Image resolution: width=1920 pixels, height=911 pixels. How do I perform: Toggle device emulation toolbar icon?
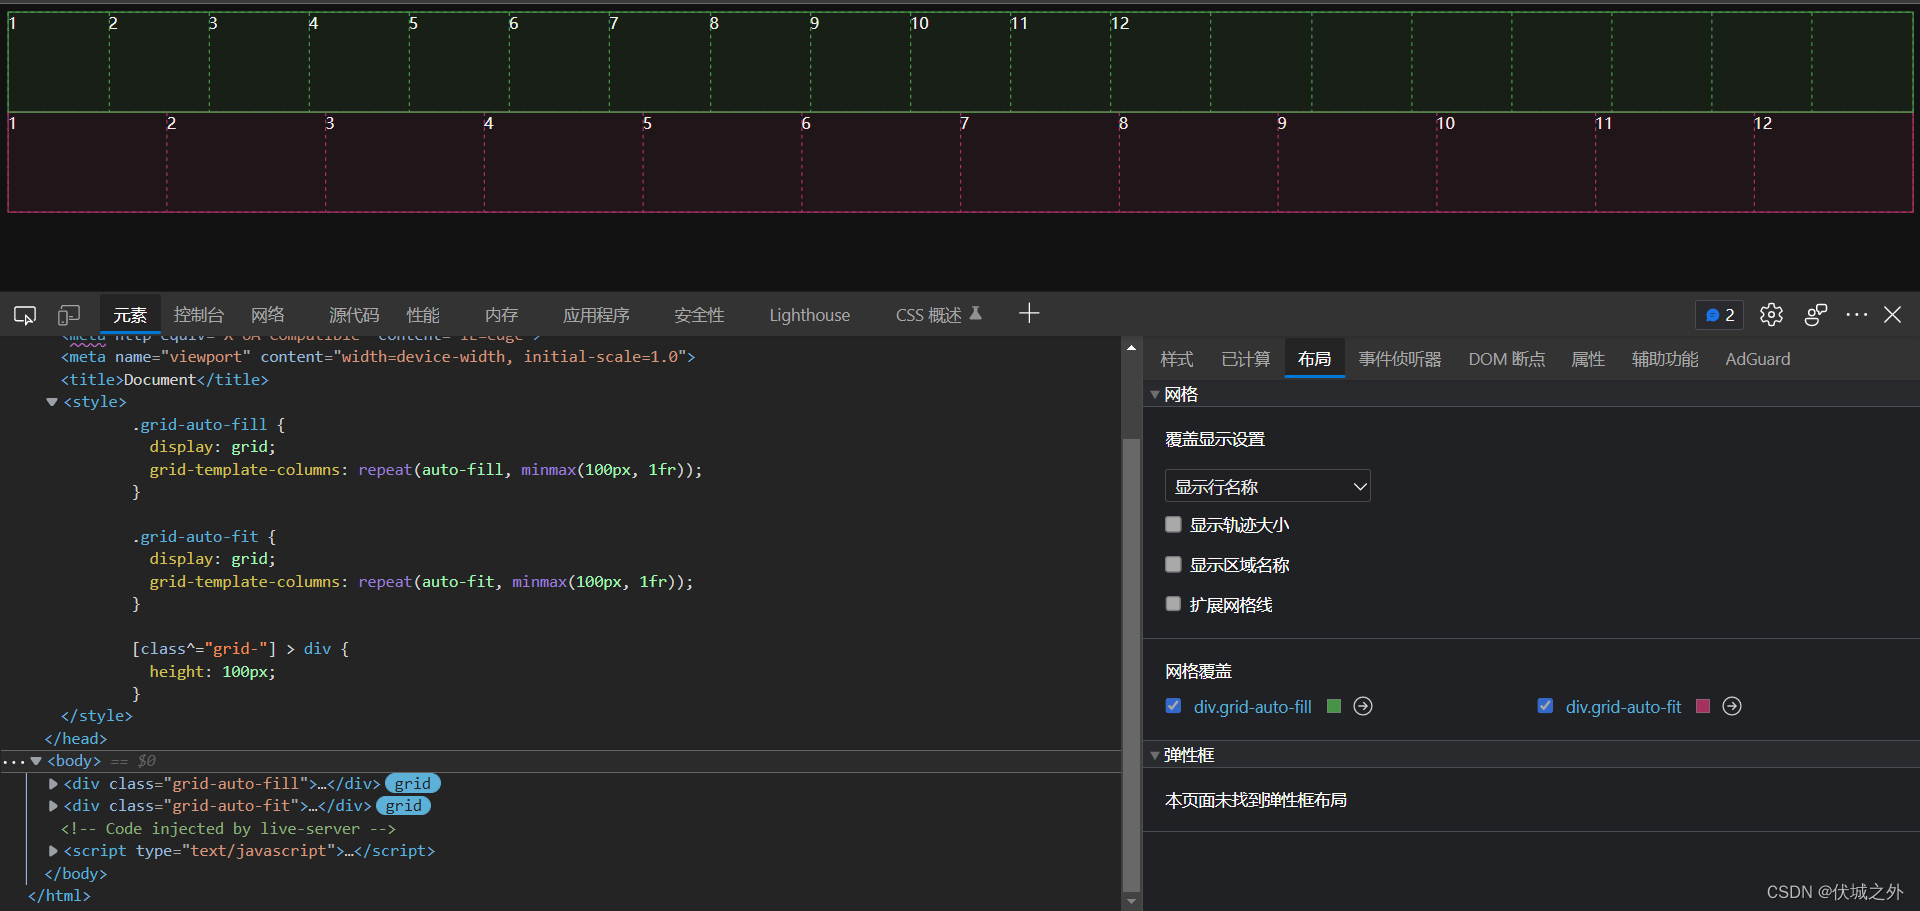(x=69, y=315)
